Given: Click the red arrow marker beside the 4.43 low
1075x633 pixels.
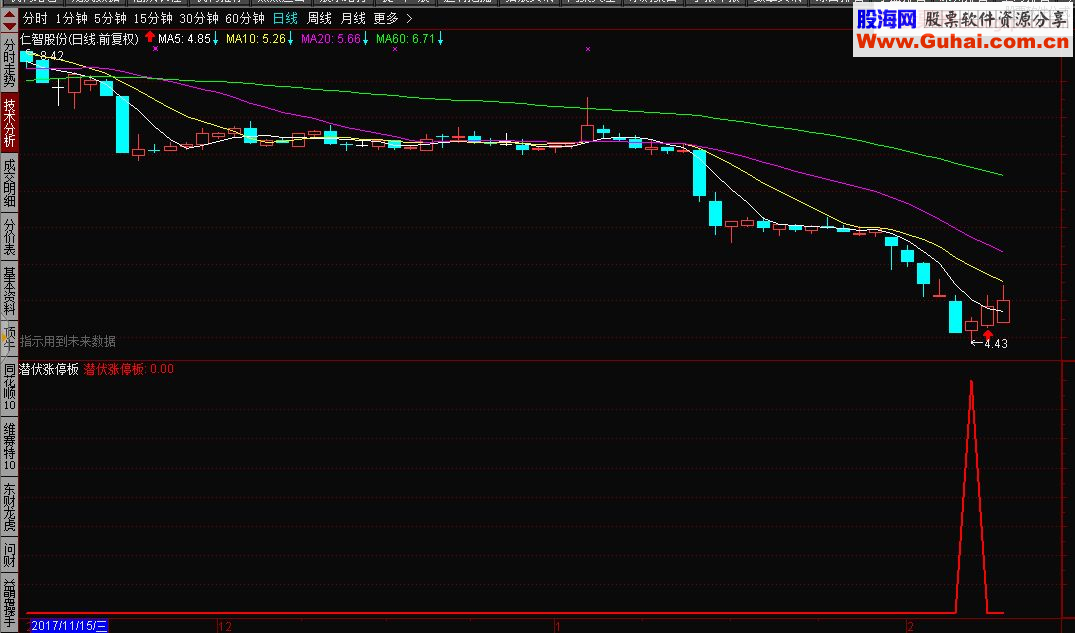Looking at the screenshot, I should click(987, 334).
